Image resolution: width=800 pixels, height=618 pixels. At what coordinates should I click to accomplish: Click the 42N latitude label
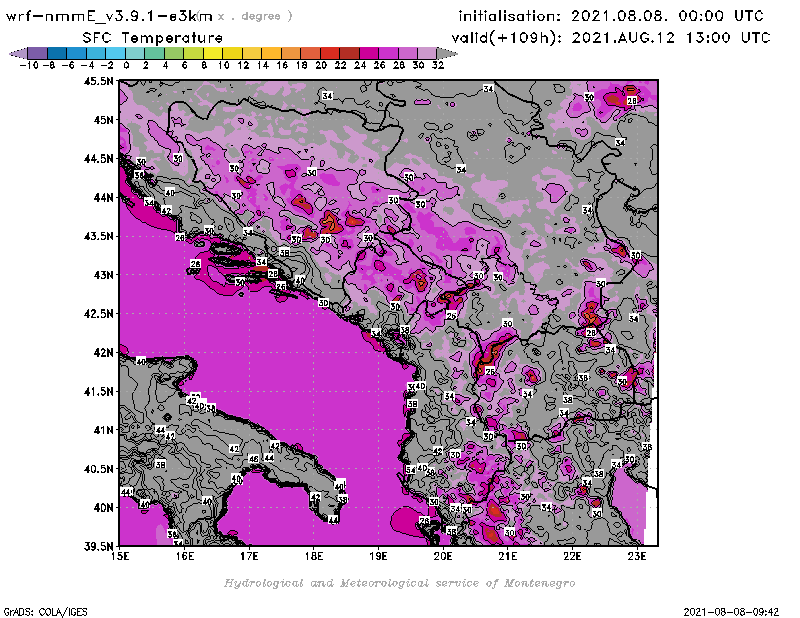click(x=103, y=353)
